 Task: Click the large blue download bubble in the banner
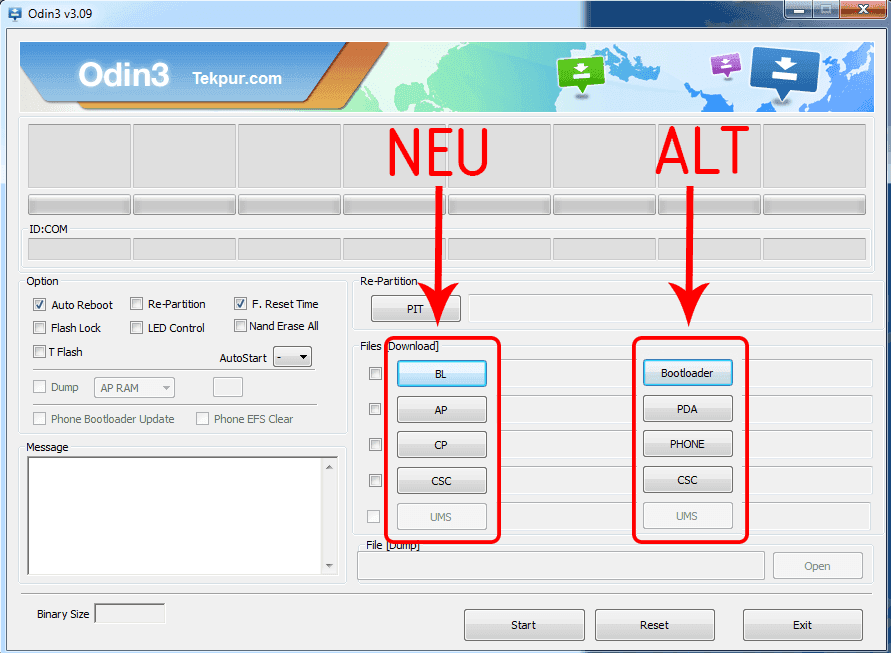(785, 72)
